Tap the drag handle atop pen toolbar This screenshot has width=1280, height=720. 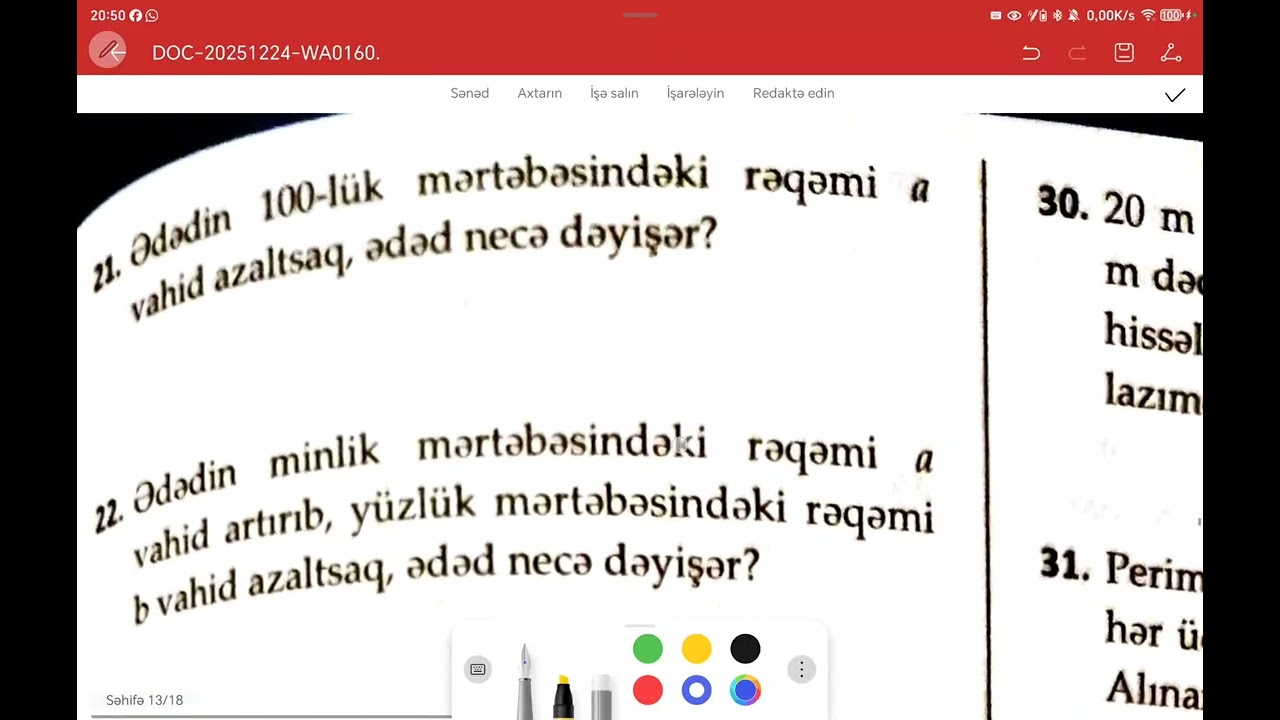coord(640,626)
